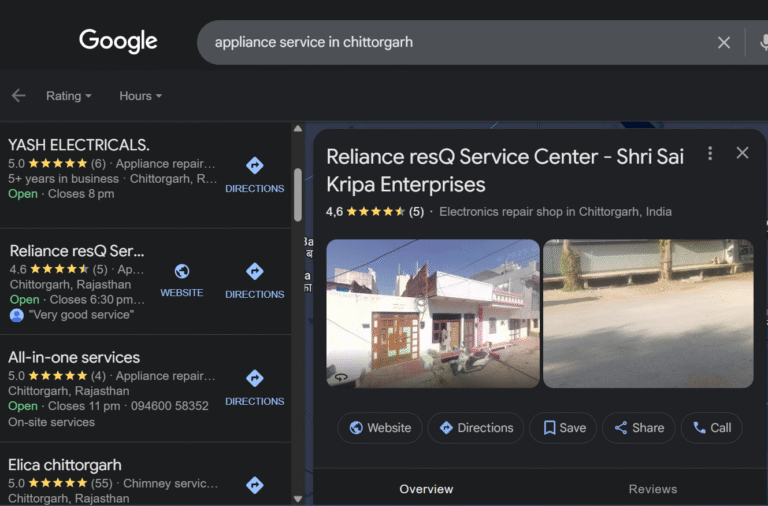Select the Overview tab
This screenshot has width=768, height=506.
426,489
